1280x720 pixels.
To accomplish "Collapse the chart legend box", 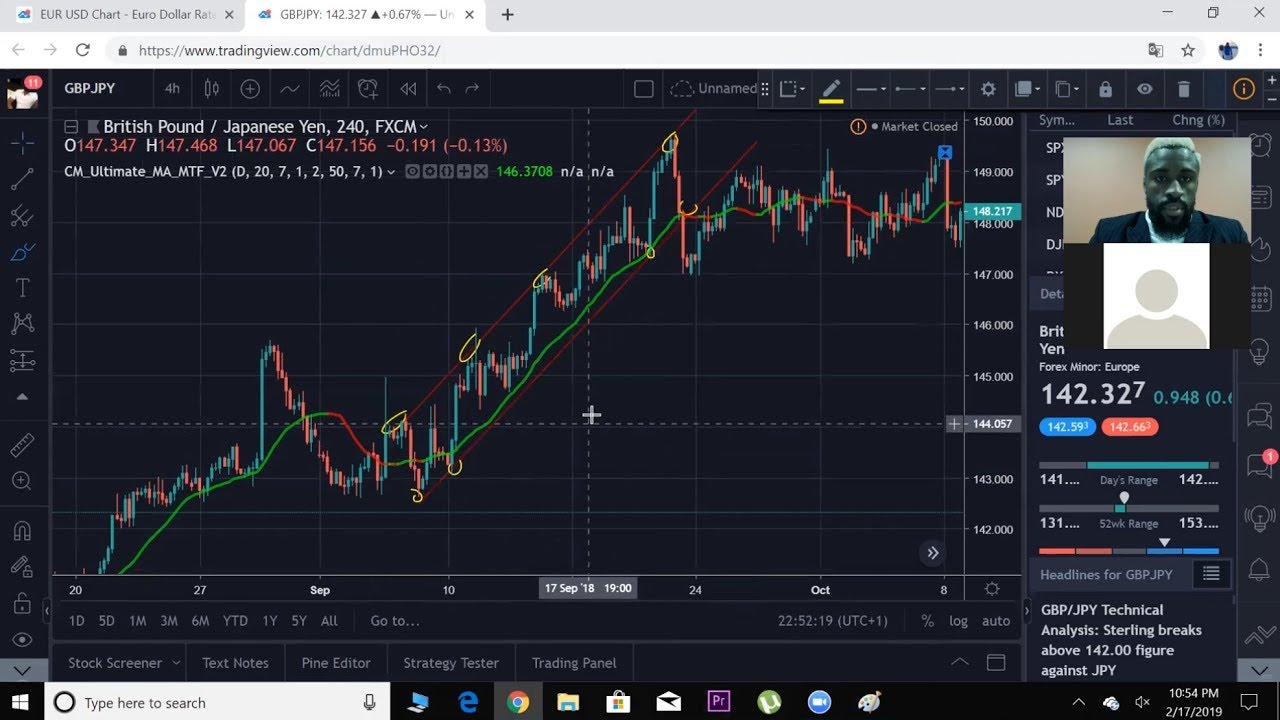I will coord(71,127).
